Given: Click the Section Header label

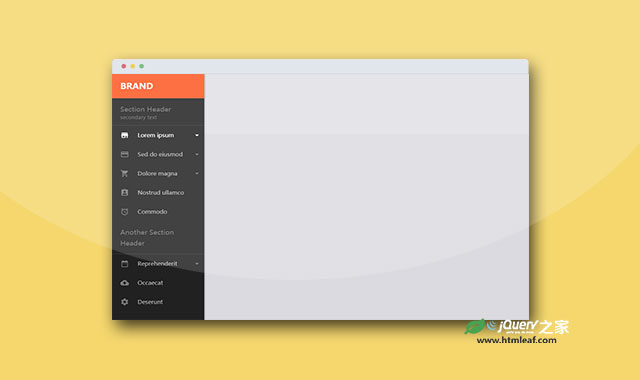Looking at the screenshot, I should (x=146, y=109).
